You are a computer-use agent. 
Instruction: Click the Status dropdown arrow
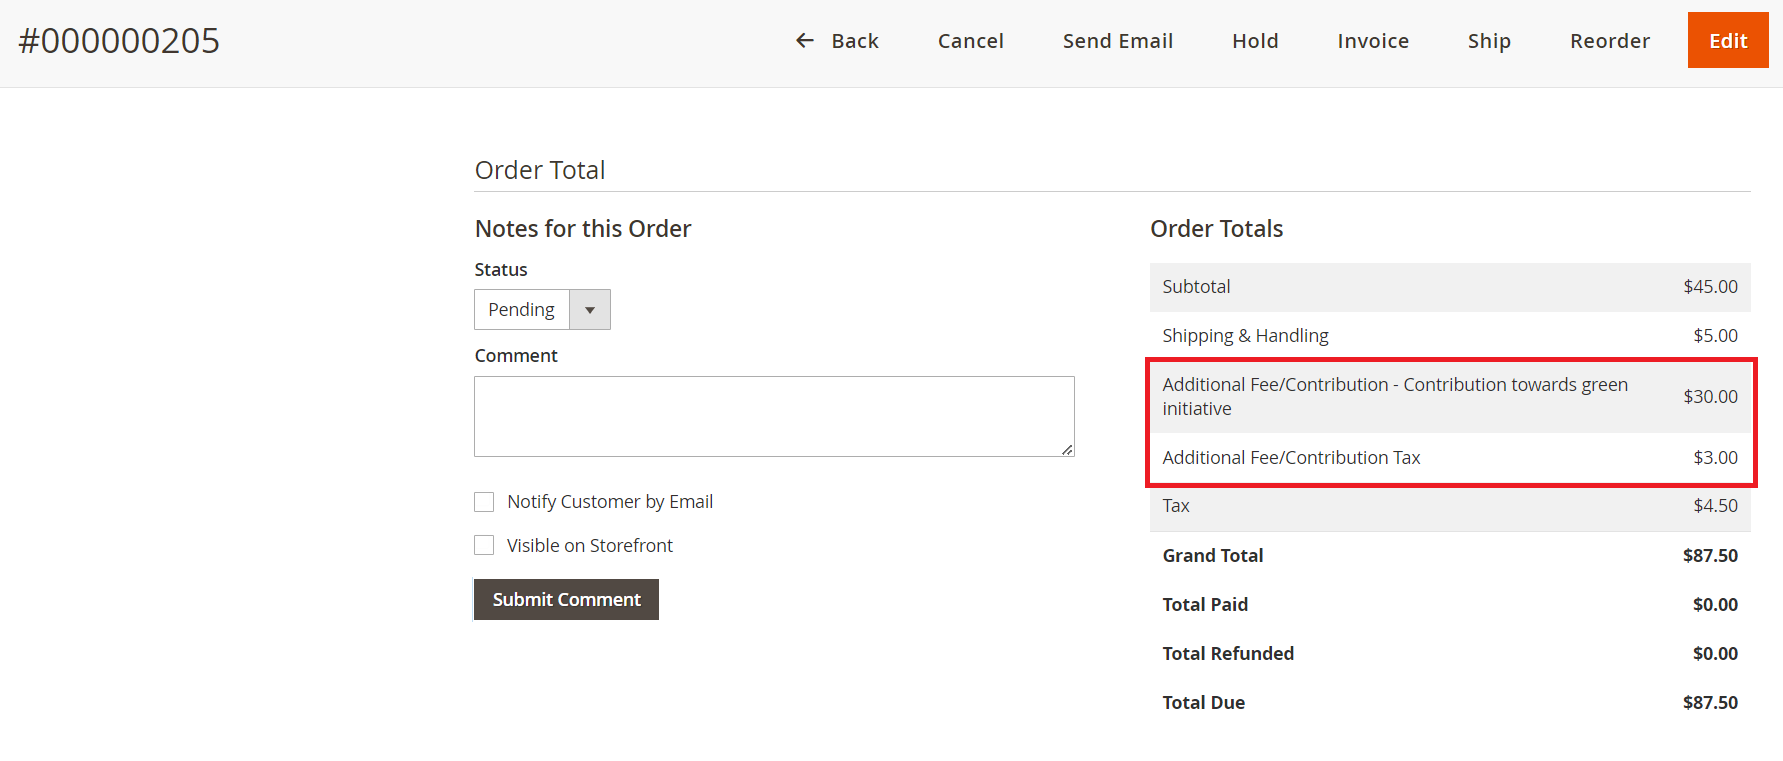590,310
